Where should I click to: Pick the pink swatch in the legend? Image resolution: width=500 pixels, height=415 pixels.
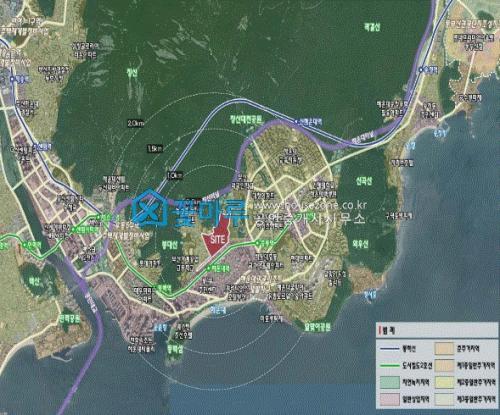(x=390, y=399)
